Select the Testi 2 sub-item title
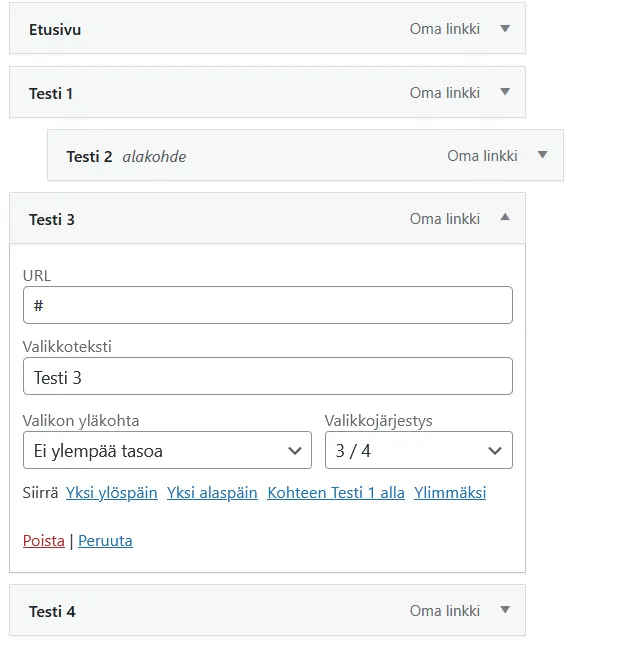This screenshot has width=637, height=645. (x=89, y=156)
